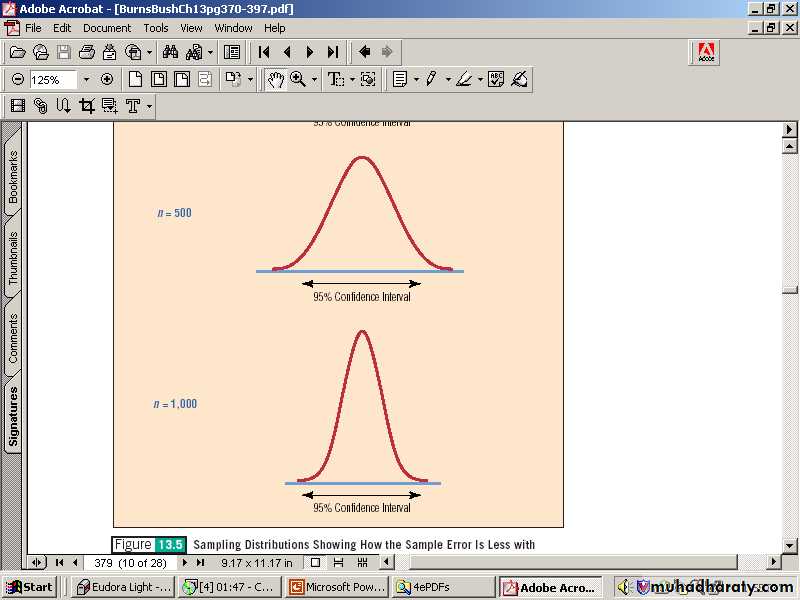Screen dimensions: 800x600
Task: Click the Start button
Action: coord(29,587)
